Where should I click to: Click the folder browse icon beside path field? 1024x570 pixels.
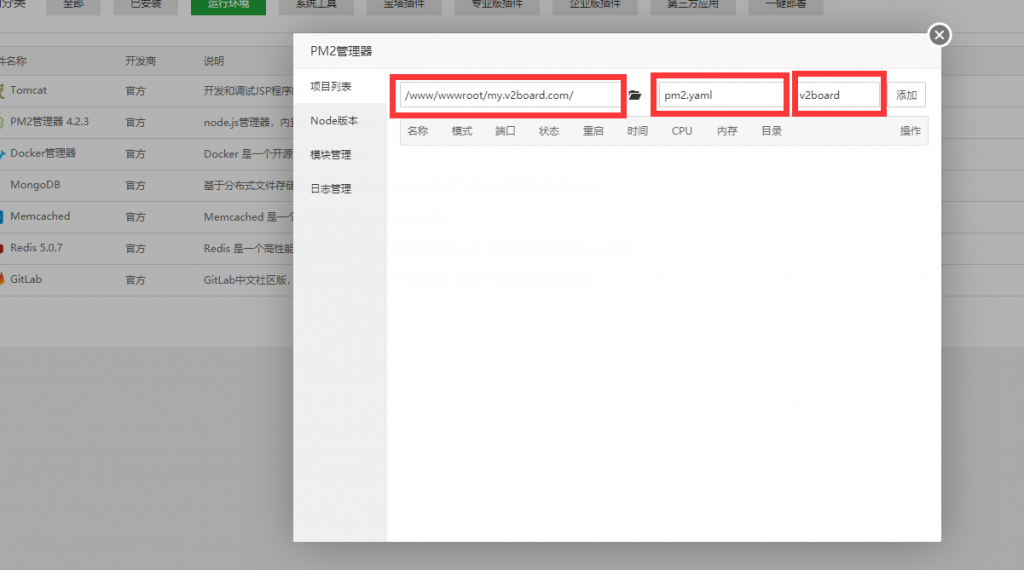coord(634,95)
